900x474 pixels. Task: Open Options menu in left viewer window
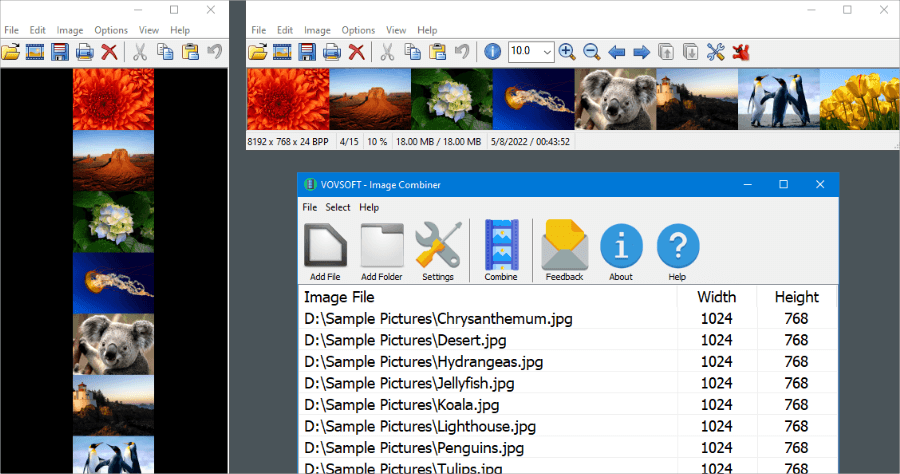click(x=111, y=30)
